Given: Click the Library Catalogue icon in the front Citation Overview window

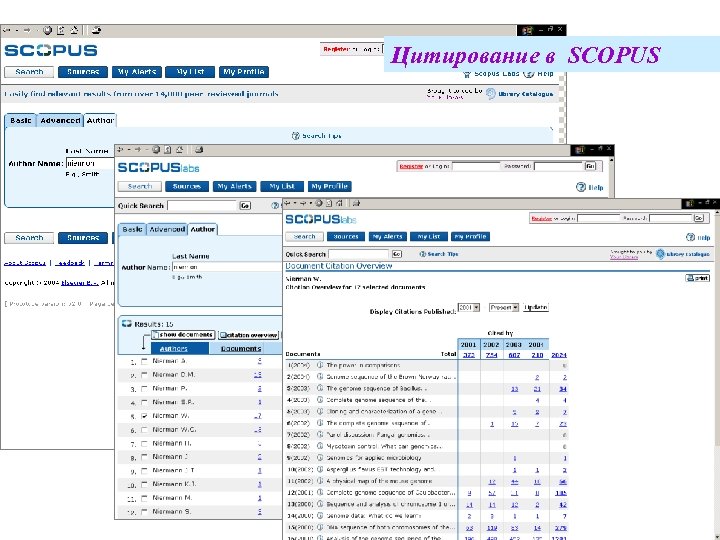Looking at the screenshot, I should point(660,253).
